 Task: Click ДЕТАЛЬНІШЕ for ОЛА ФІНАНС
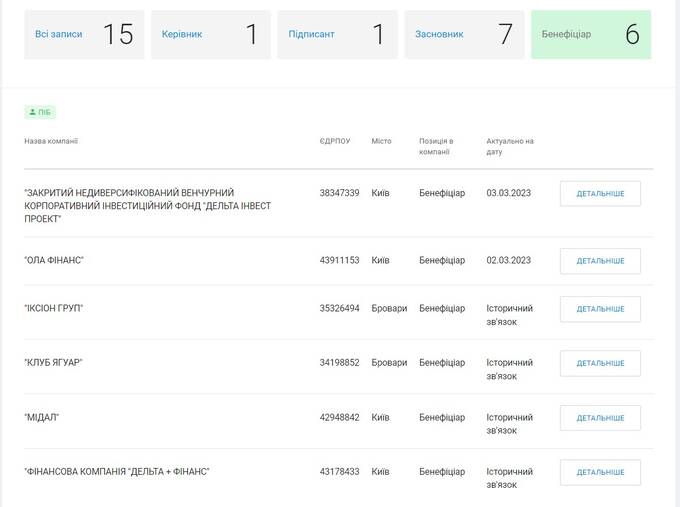(x=600, y=261)
